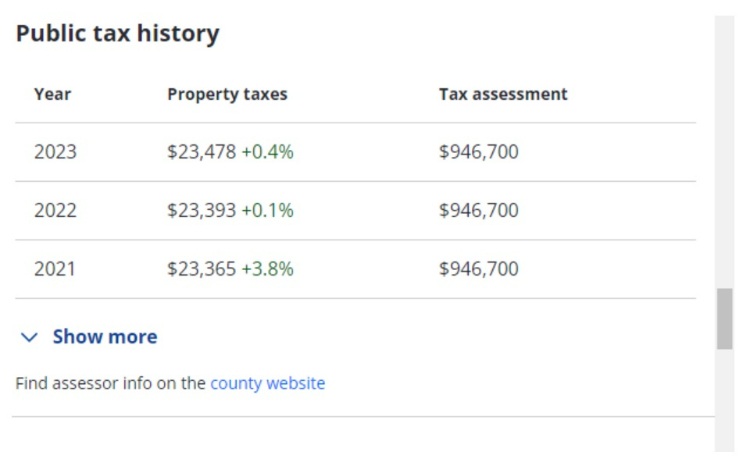The width and height of the screenshot is (750, 466).
Task: Open the county website link
Action: [267, 383]
